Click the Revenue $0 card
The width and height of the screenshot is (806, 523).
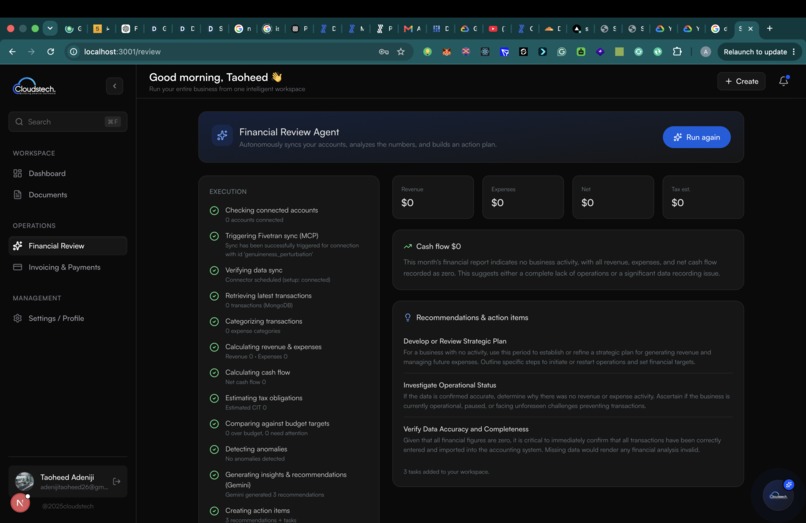click(433, 197)
